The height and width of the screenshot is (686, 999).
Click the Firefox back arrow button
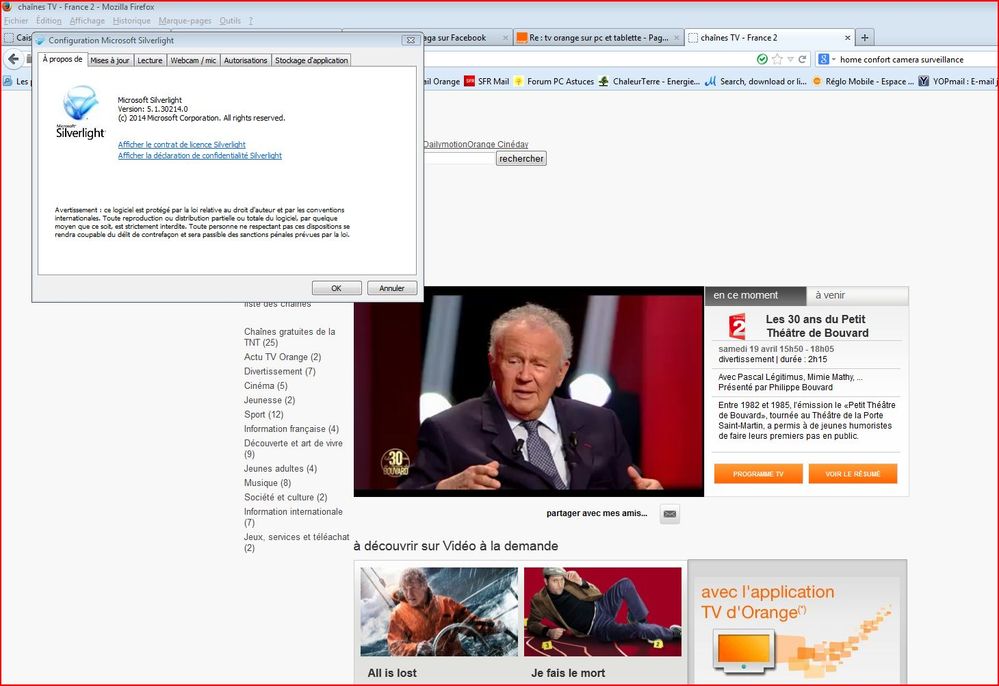click(14, 59)
